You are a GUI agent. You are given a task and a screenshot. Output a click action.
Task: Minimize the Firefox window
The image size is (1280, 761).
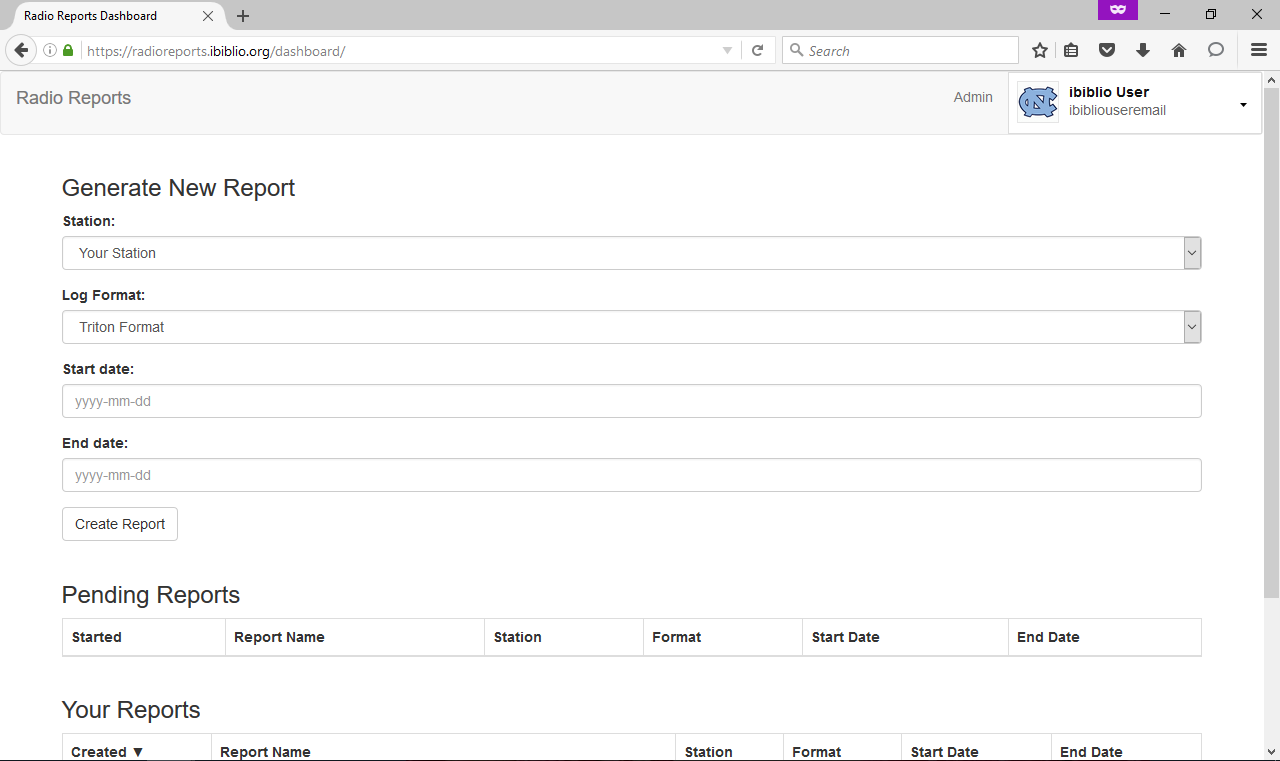[1165, 14]
